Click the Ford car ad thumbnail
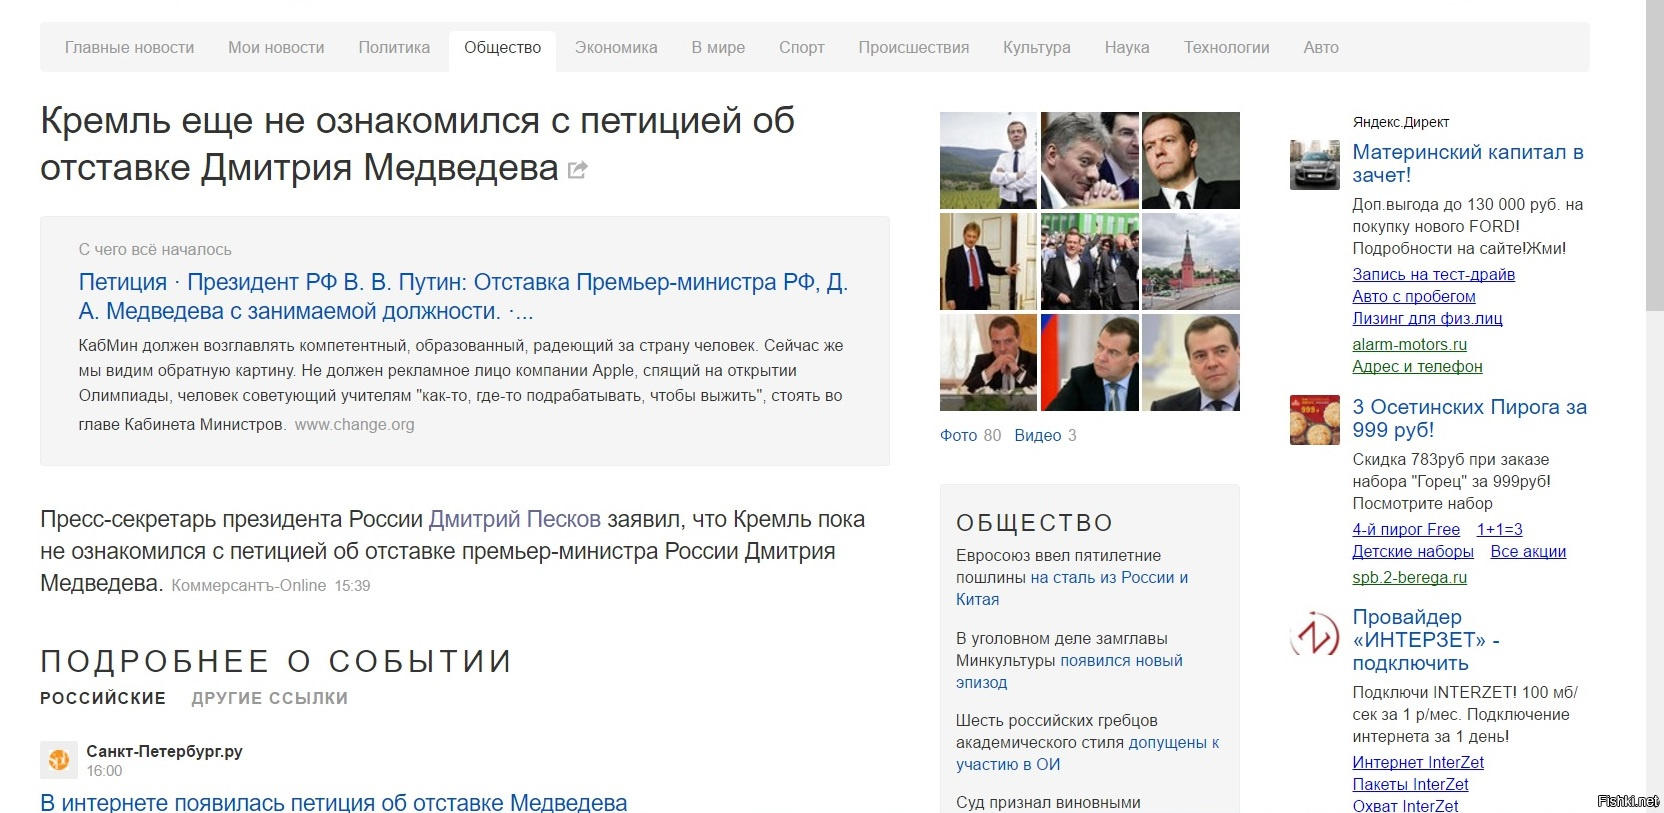Viewport: 1664px width, 813px height. 1314,165
